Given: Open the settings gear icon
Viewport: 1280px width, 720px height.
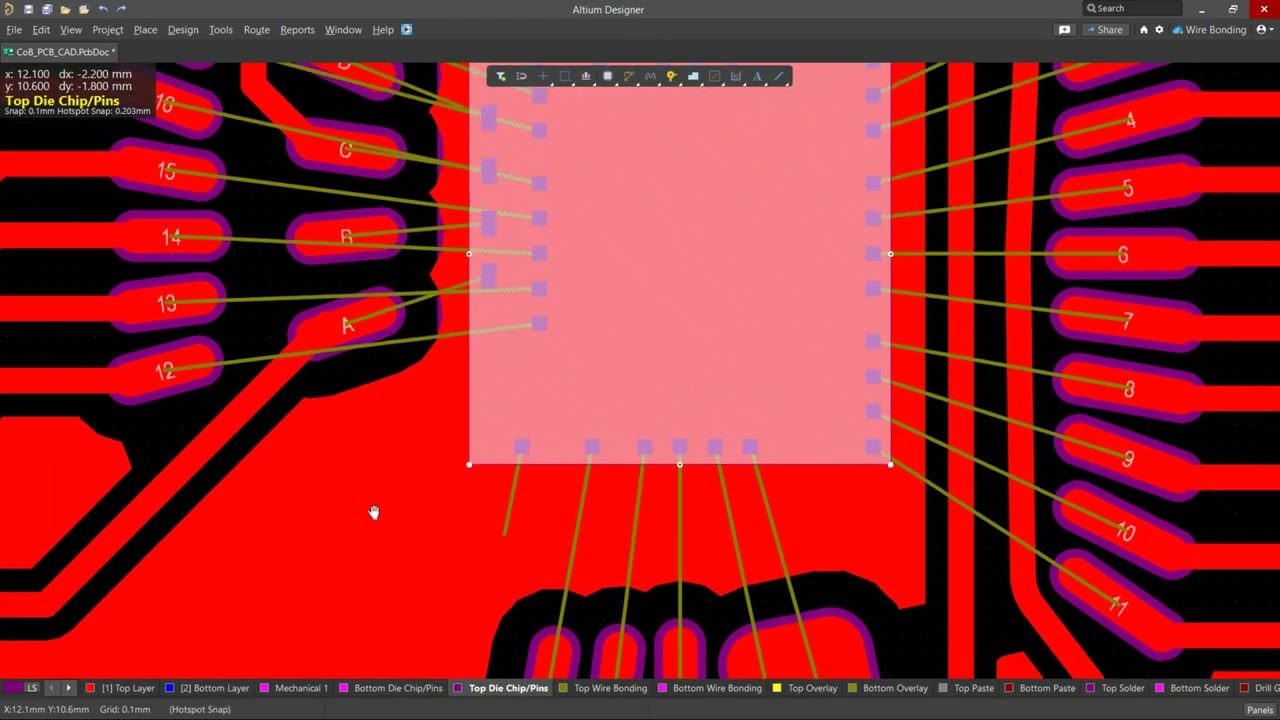Looking at the screenshot, I should click(1159, 30).
